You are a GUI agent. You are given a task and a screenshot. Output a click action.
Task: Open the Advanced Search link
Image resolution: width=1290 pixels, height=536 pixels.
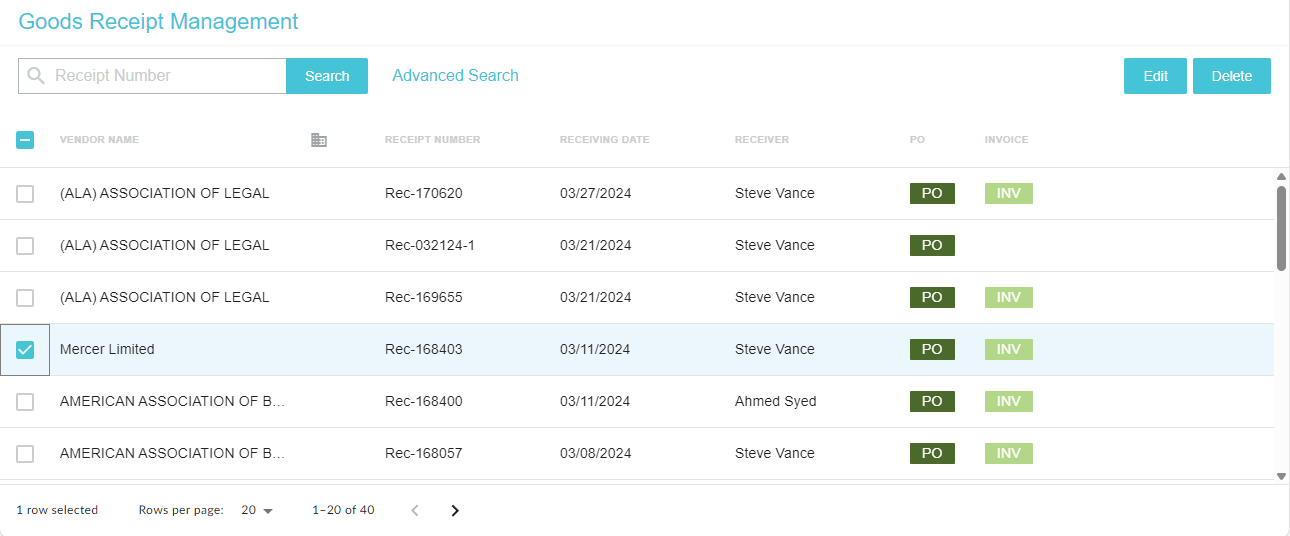(455, 76)
